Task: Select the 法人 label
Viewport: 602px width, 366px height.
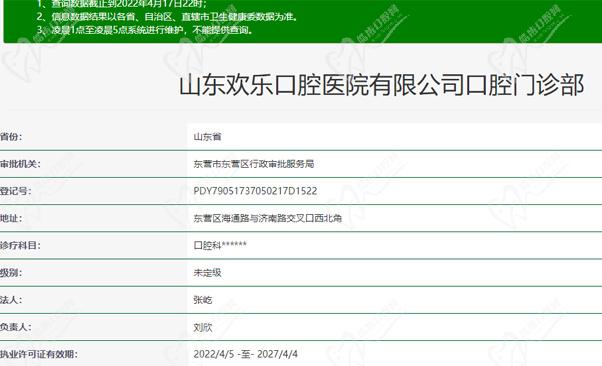Action: coord(11,300)
